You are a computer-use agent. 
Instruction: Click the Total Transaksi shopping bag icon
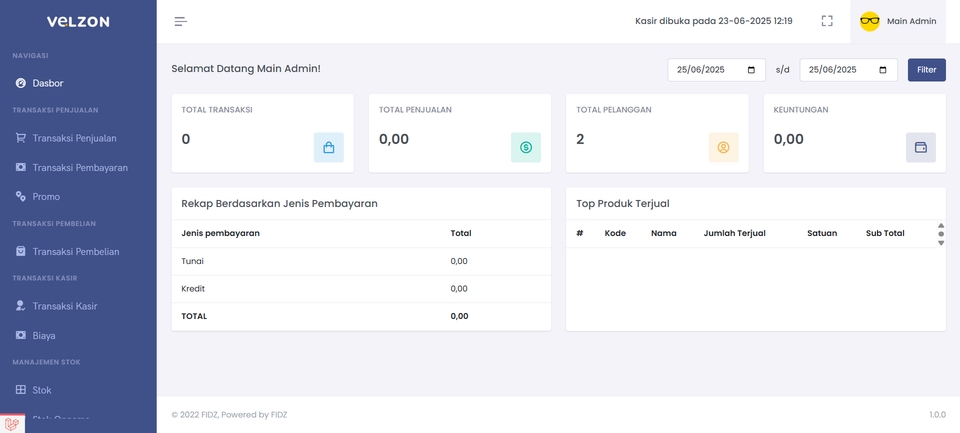[x=329, y=148]
